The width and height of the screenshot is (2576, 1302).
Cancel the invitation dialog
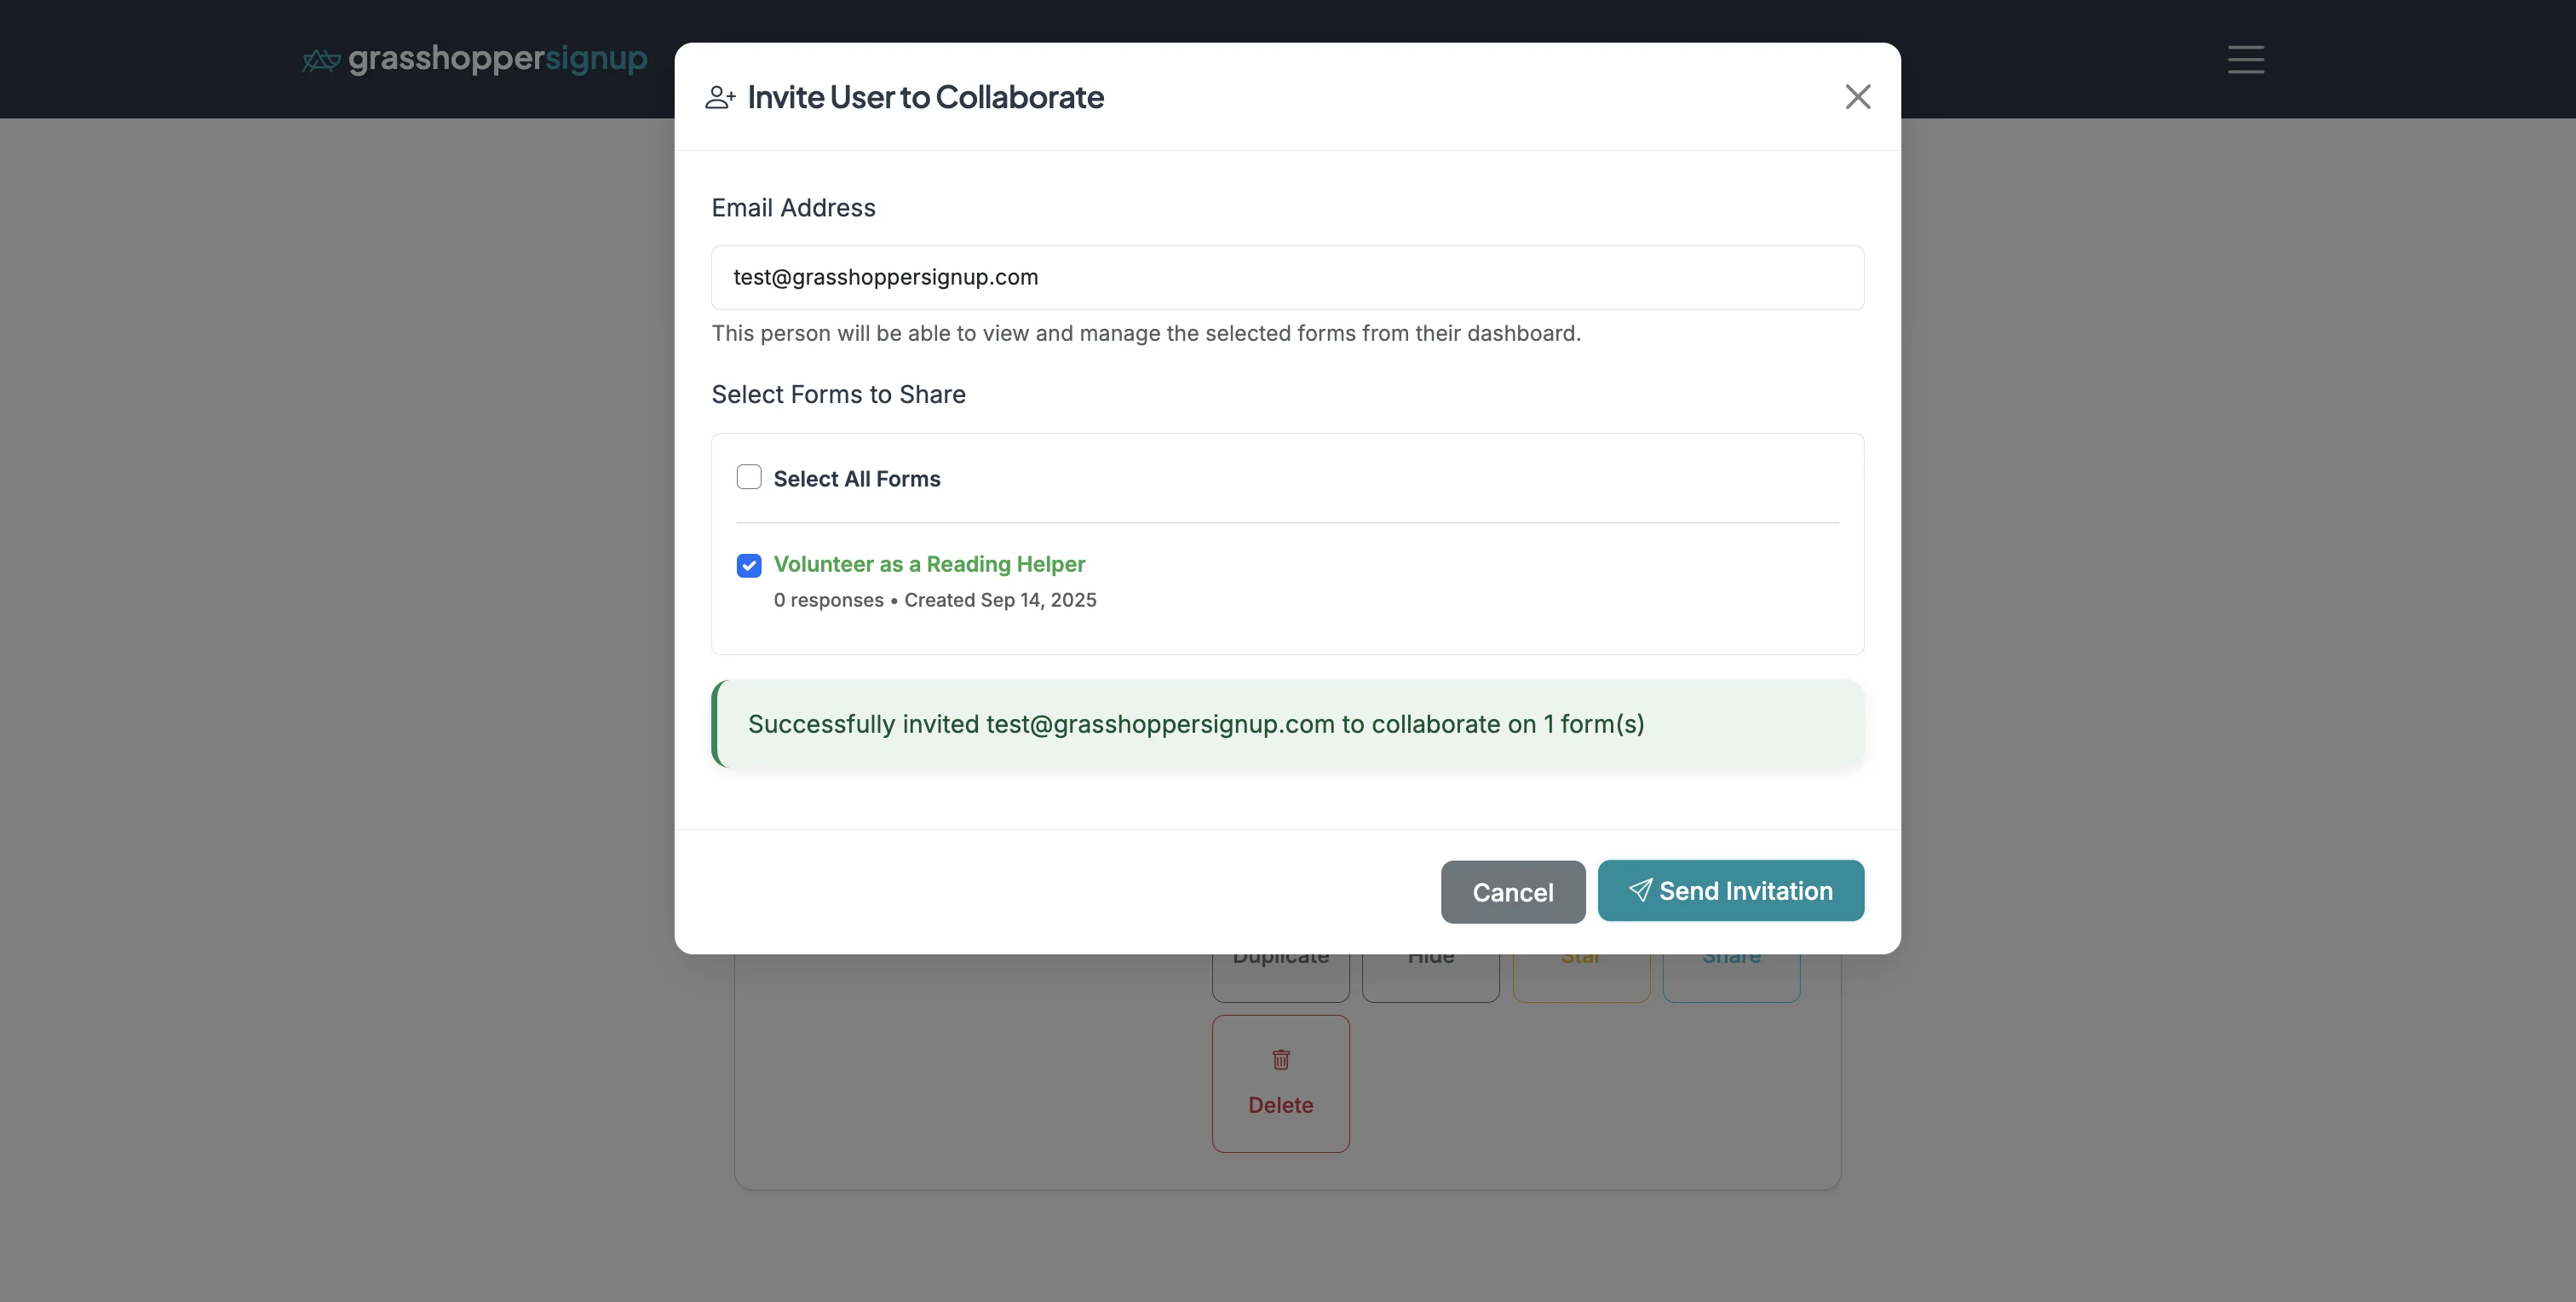click(1512, 891)
